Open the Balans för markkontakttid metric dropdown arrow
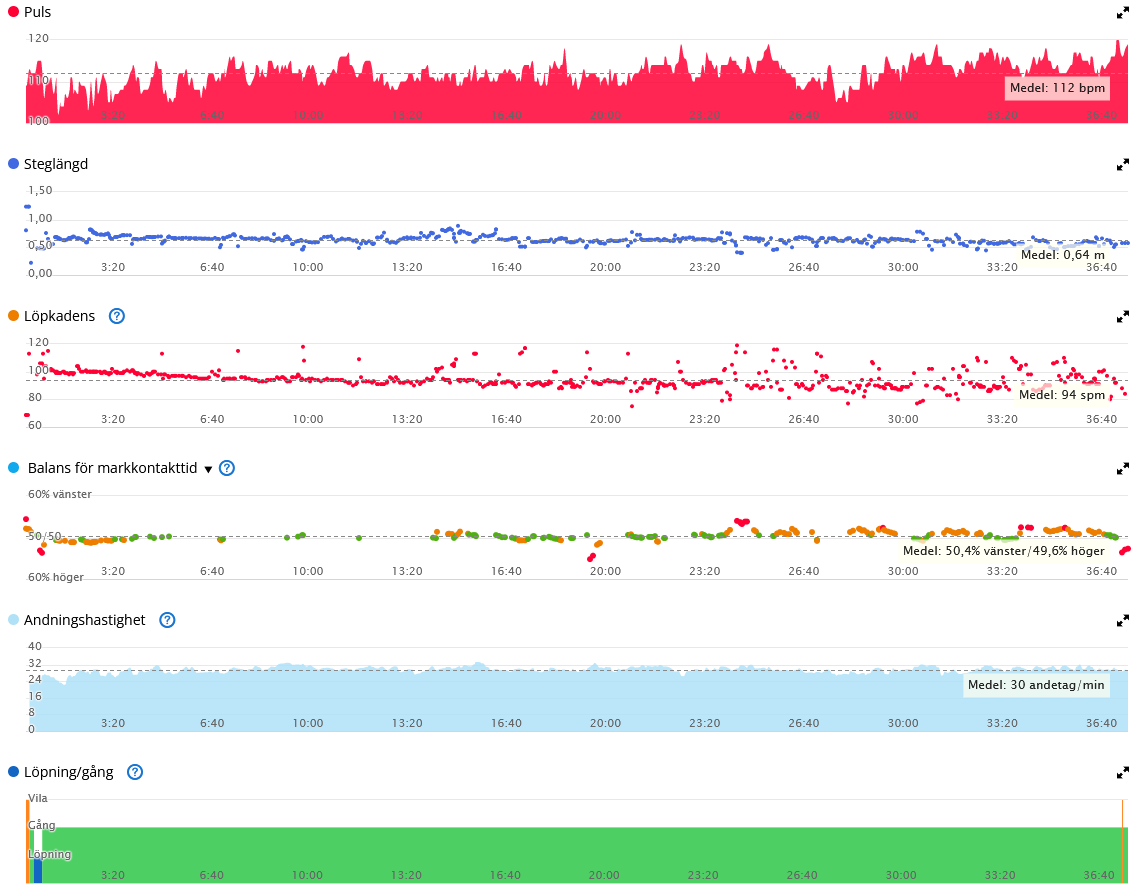This screenshot has height=891, width=1139. pos(208,469)
